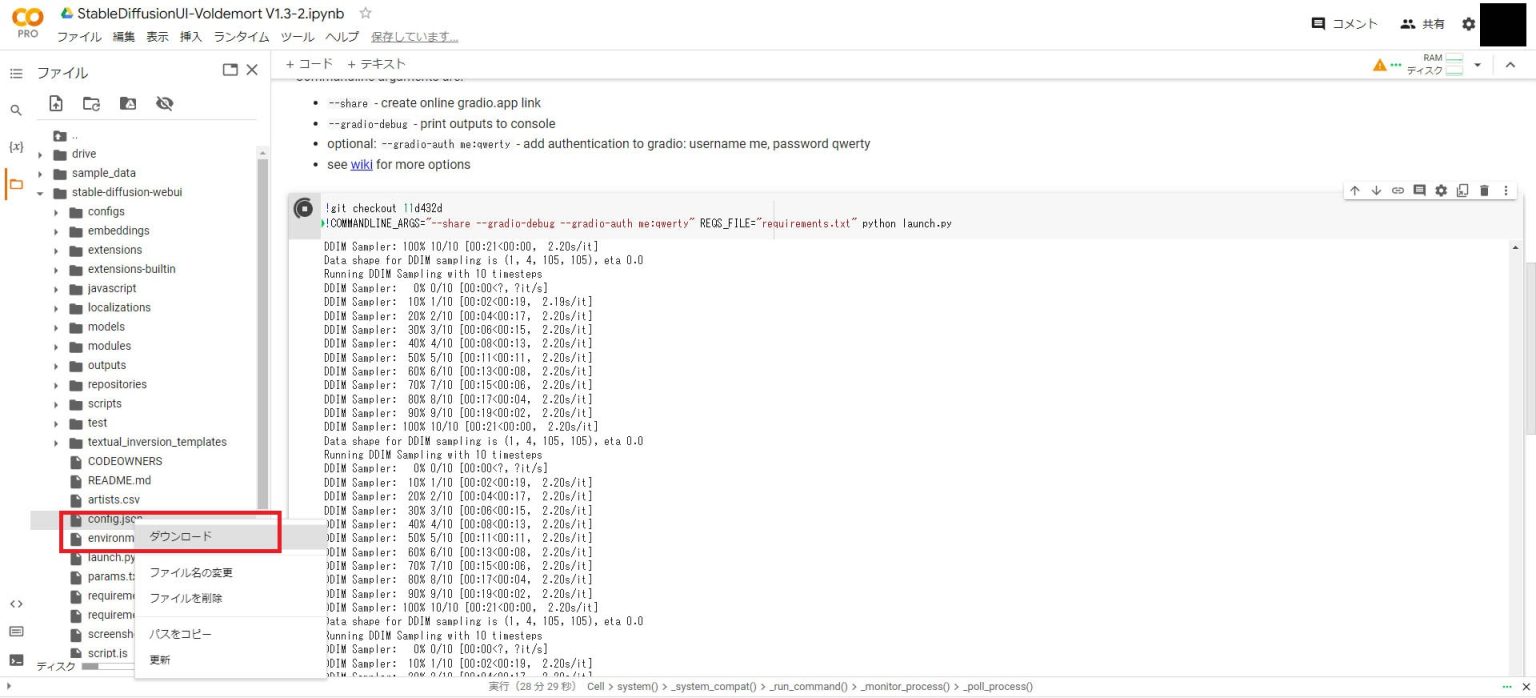
Task: Open cell settings with the gear icon
Action: click(1441, 190)
